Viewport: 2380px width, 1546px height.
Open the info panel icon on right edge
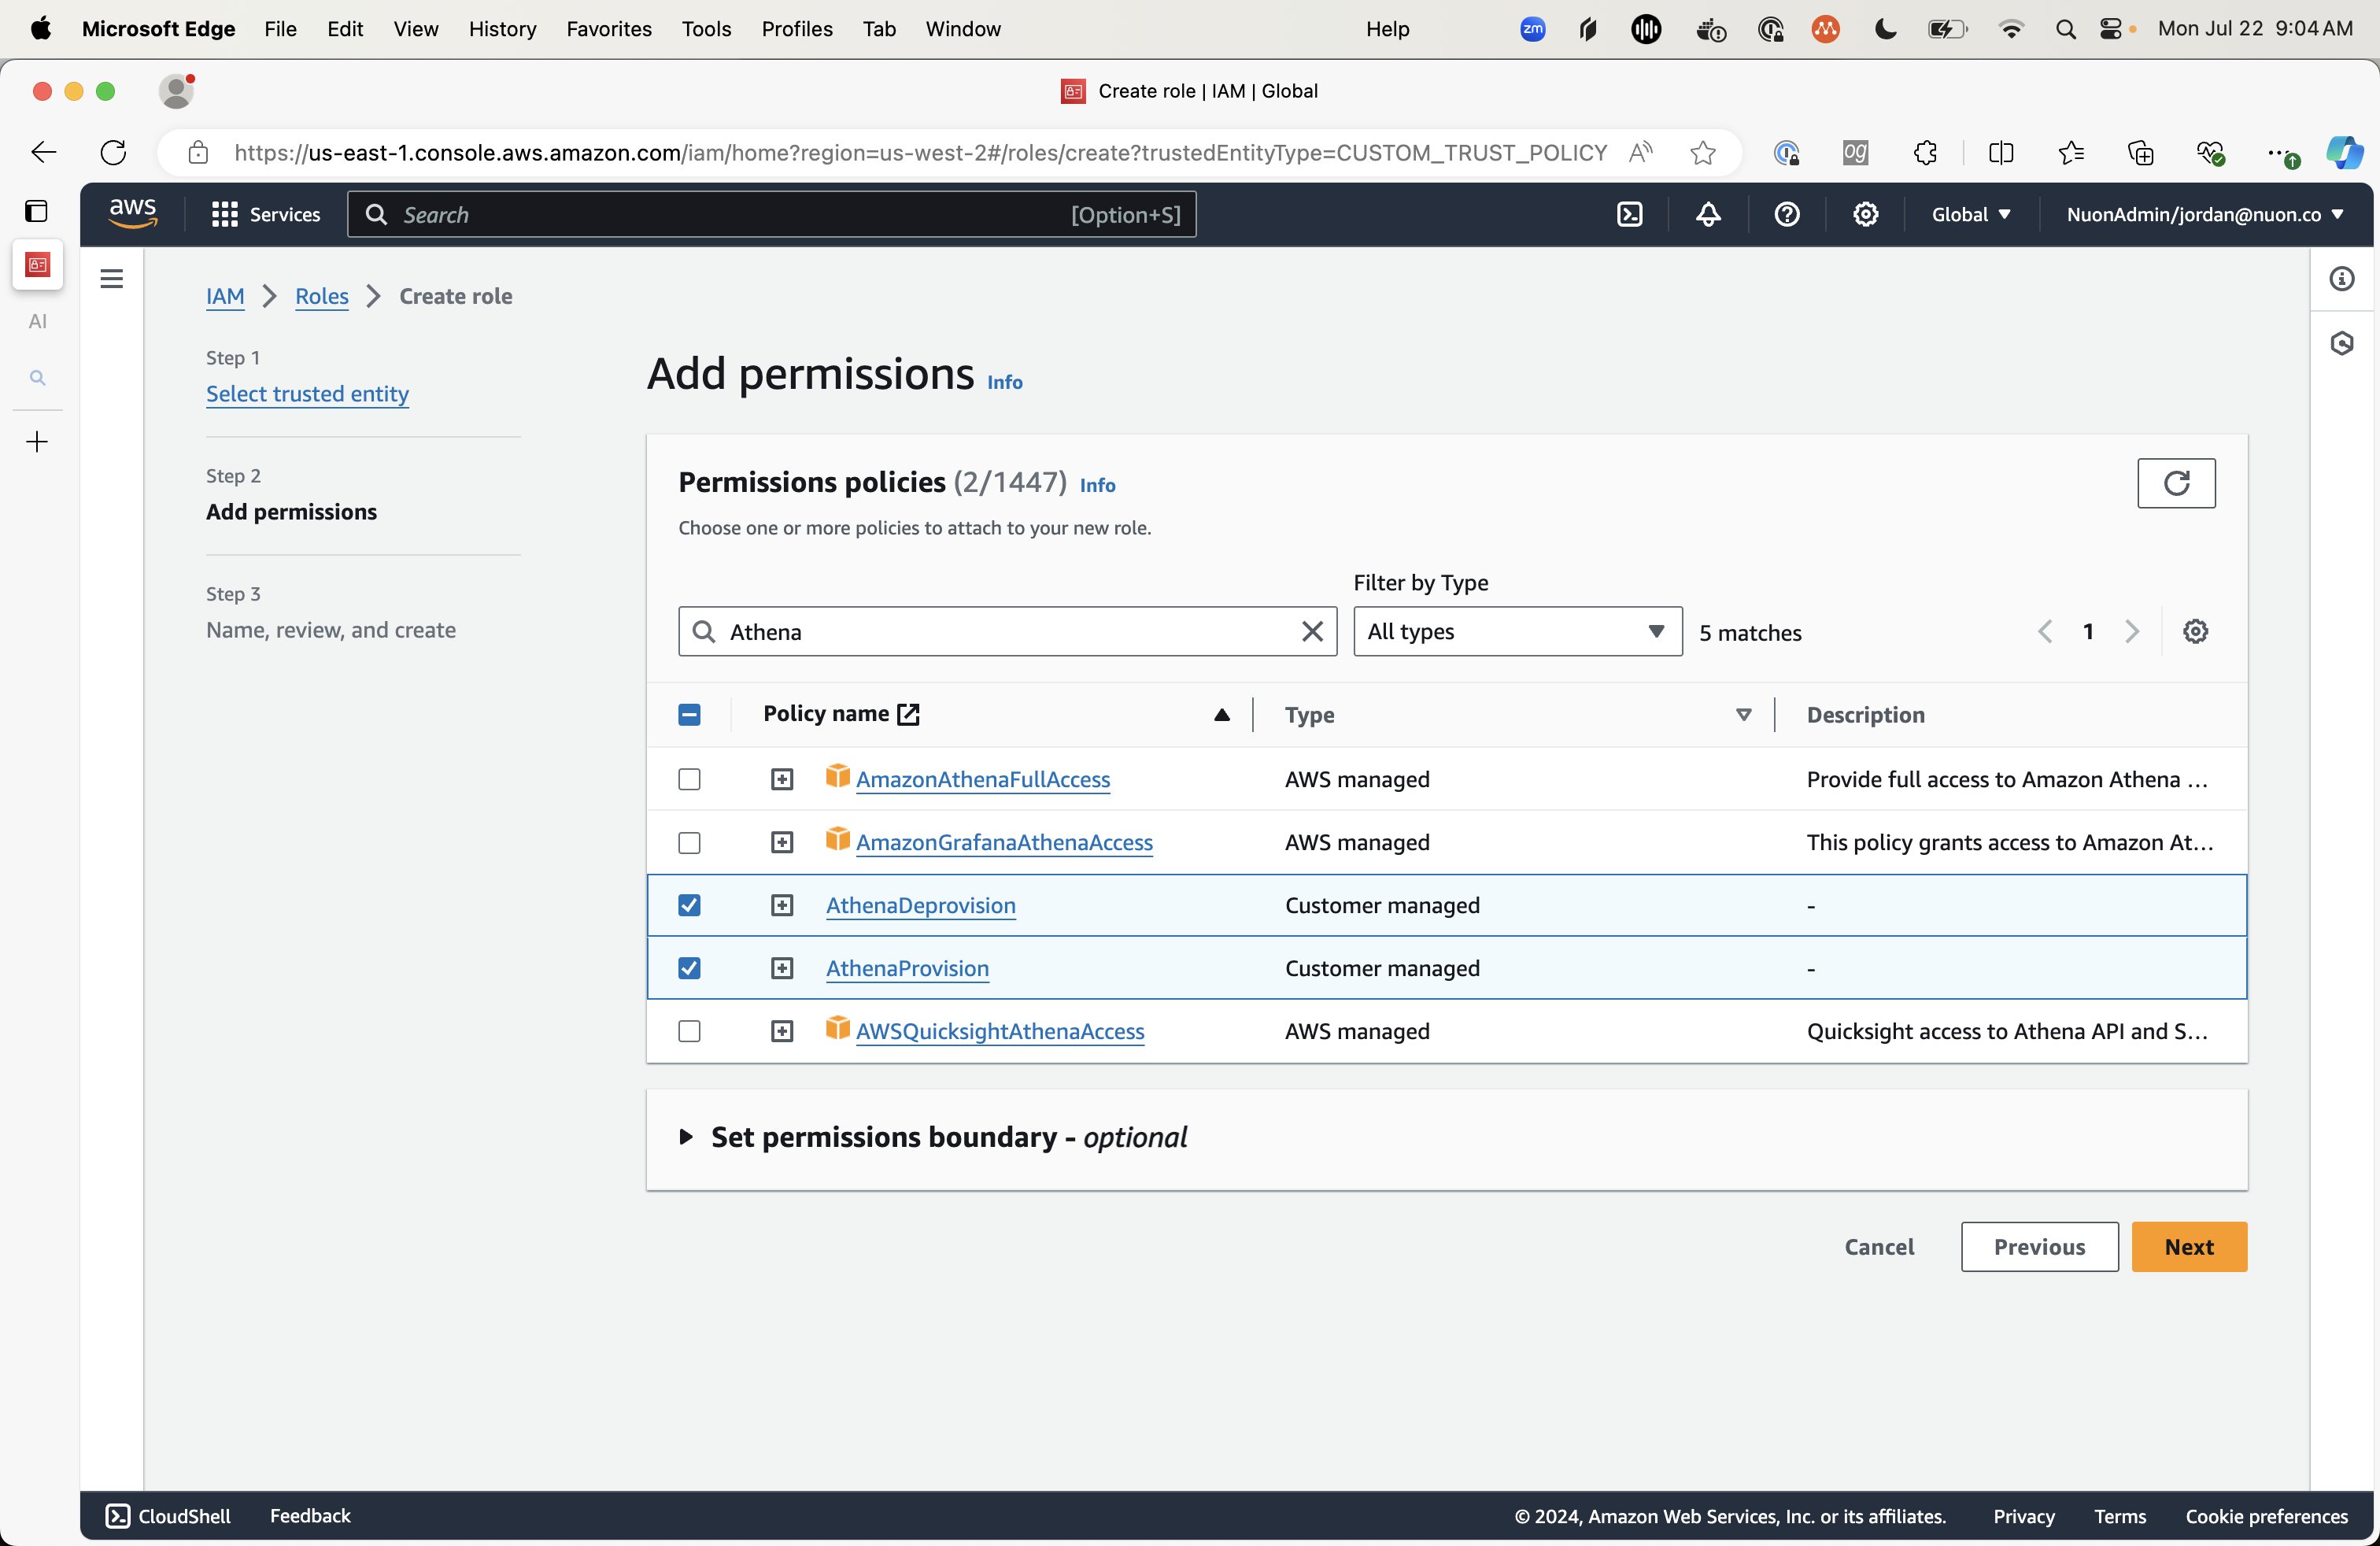coord(2341,279)
